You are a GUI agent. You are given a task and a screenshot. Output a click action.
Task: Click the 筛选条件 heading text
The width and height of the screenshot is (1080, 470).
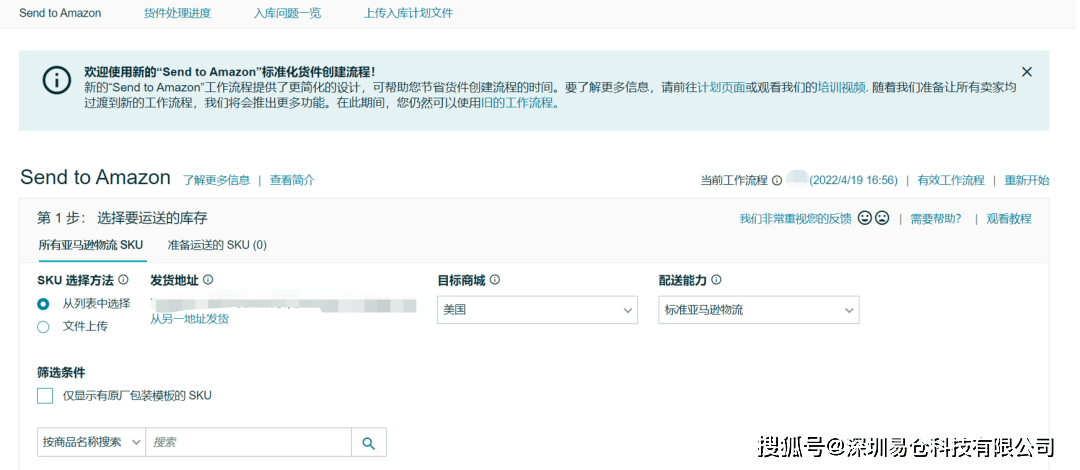click(61, 372)
